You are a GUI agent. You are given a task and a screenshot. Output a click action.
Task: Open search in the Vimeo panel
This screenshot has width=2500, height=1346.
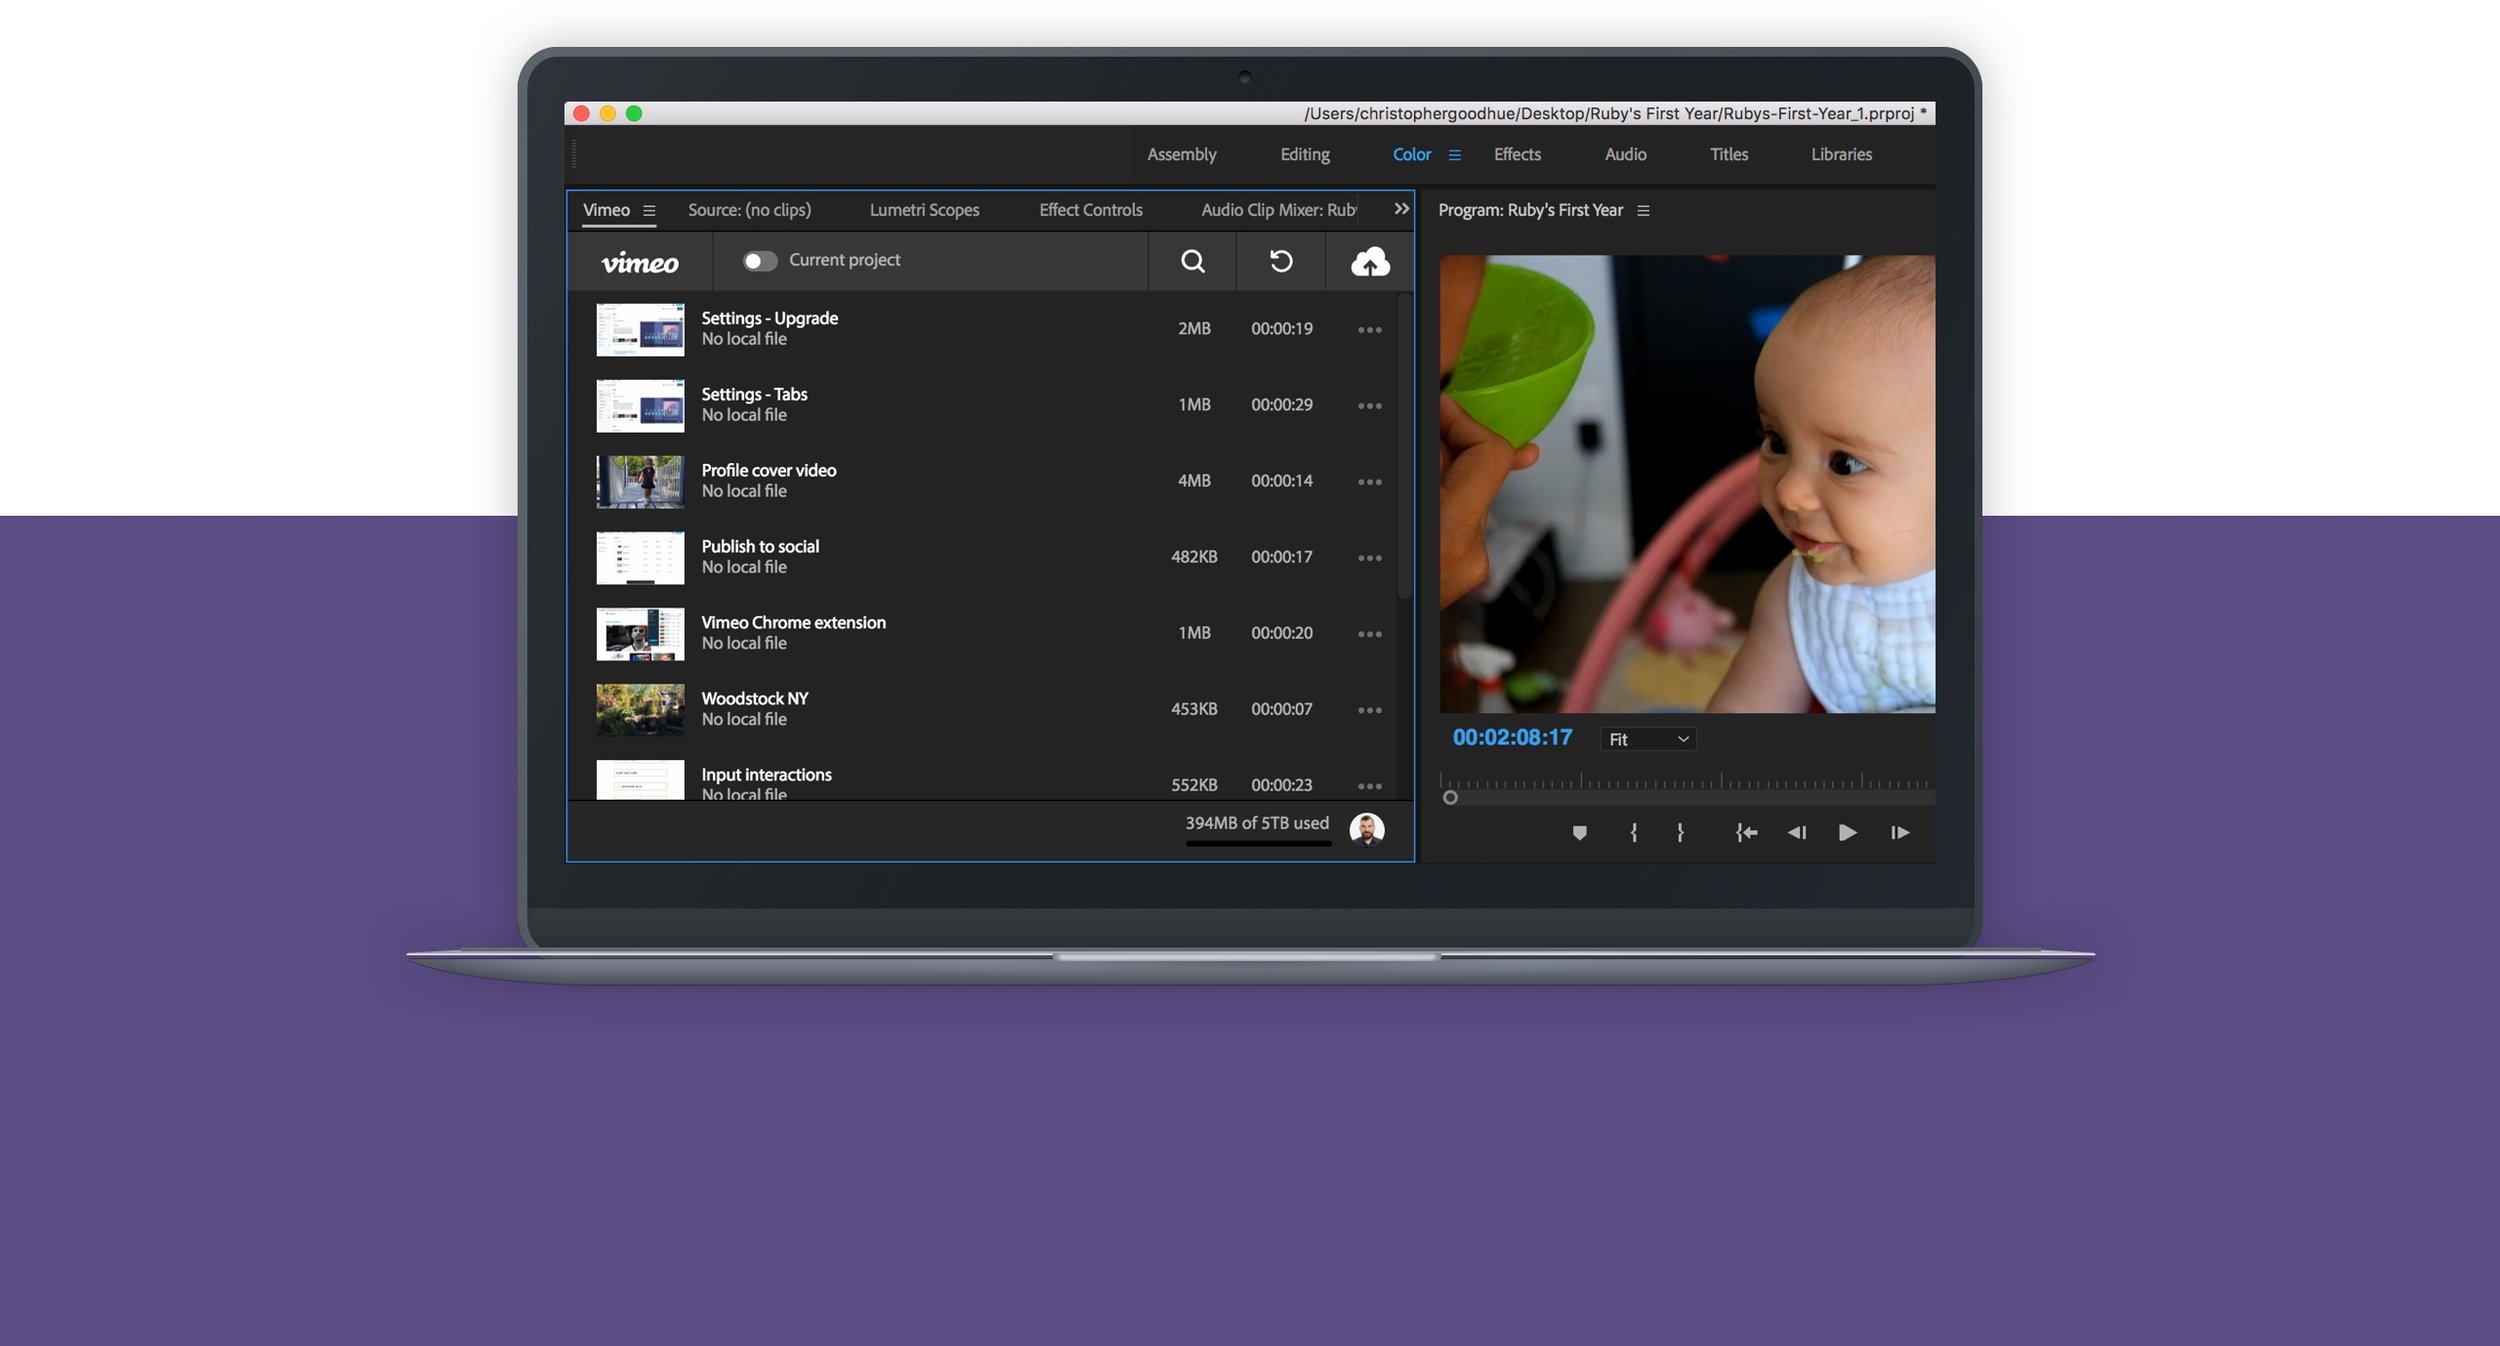coord(1192,261)
